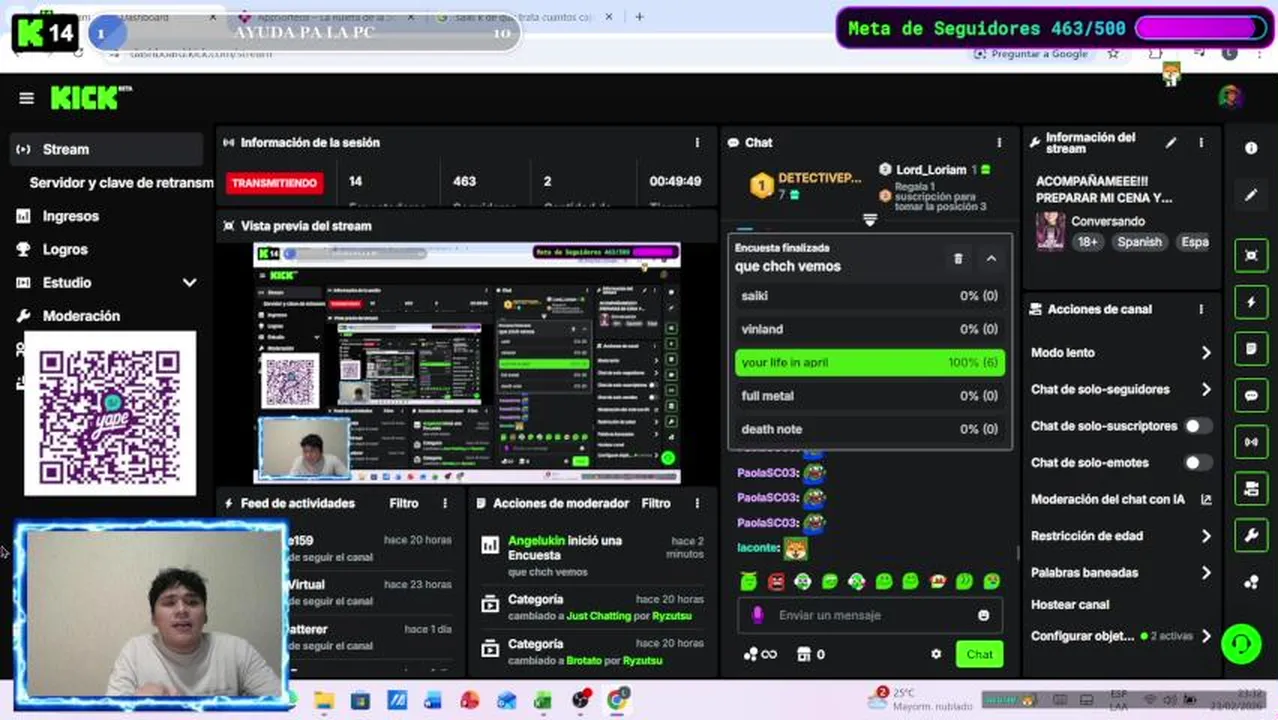Expand Chat de solo-seguidores options
The height and width of the screenshot is (720, 1278).
click(x=1206, y=390)
